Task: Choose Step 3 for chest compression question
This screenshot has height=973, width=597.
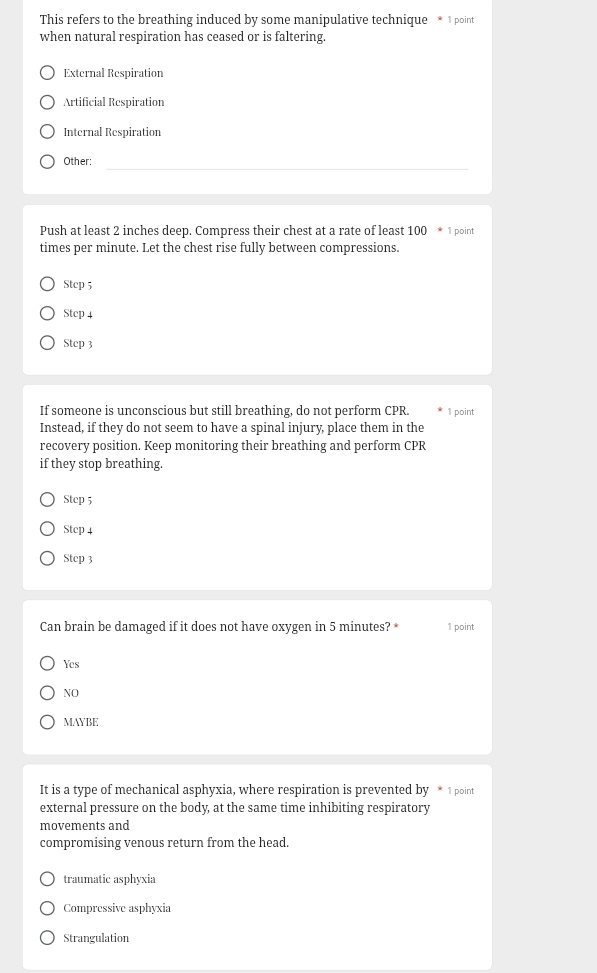Action: (x=47, y=343)
